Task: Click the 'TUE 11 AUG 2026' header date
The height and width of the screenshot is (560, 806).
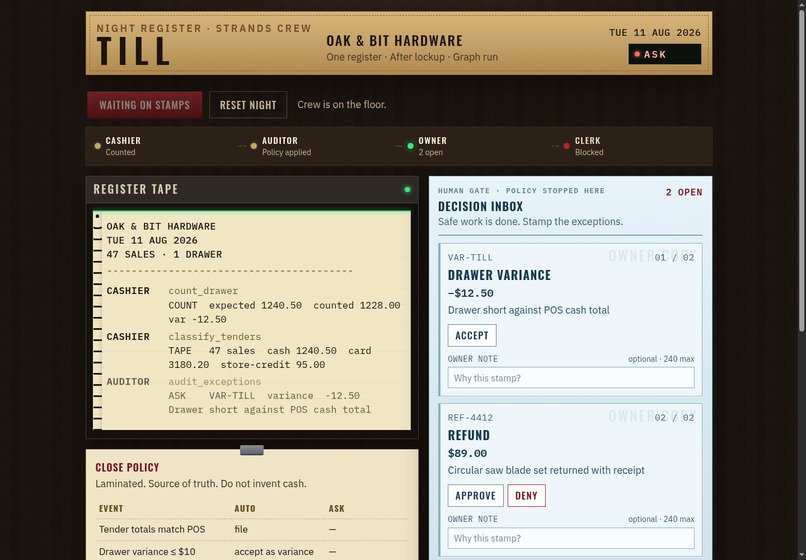Action: (x=654, y=32)
